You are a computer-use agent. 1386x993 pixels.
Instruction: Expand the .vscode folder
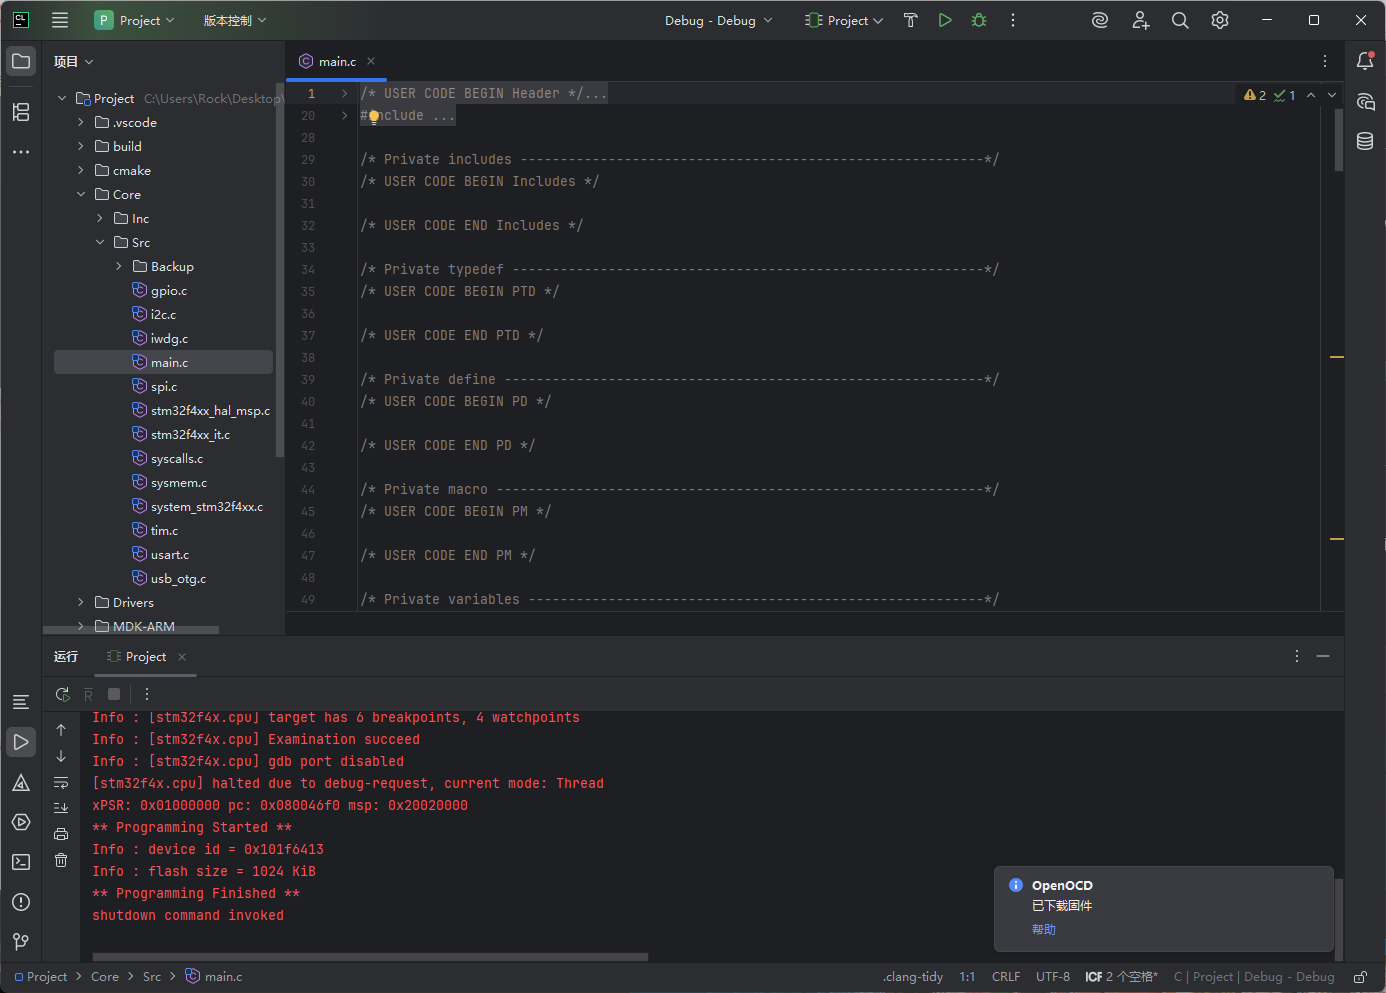click(x=81, y=122)
